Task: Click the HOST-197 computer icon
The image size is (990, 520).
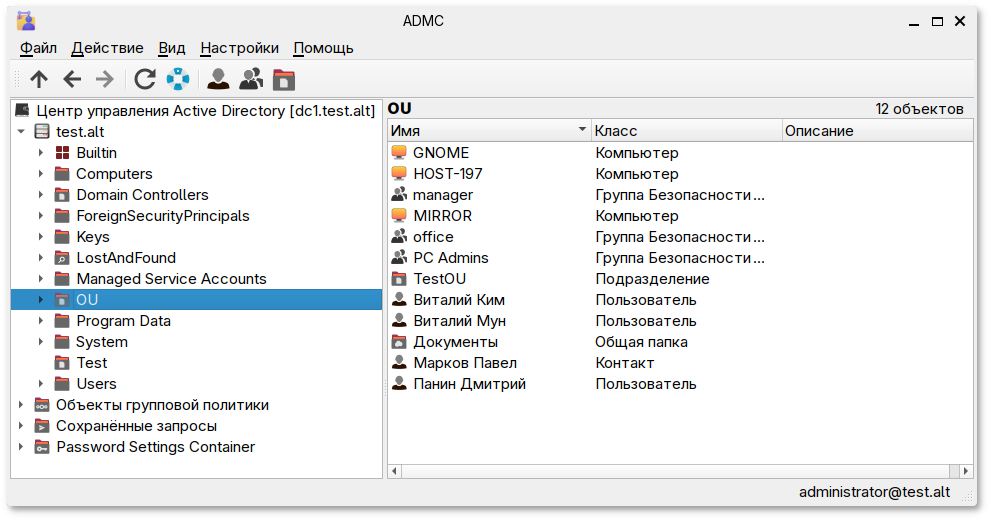Action: pos(399,174)
